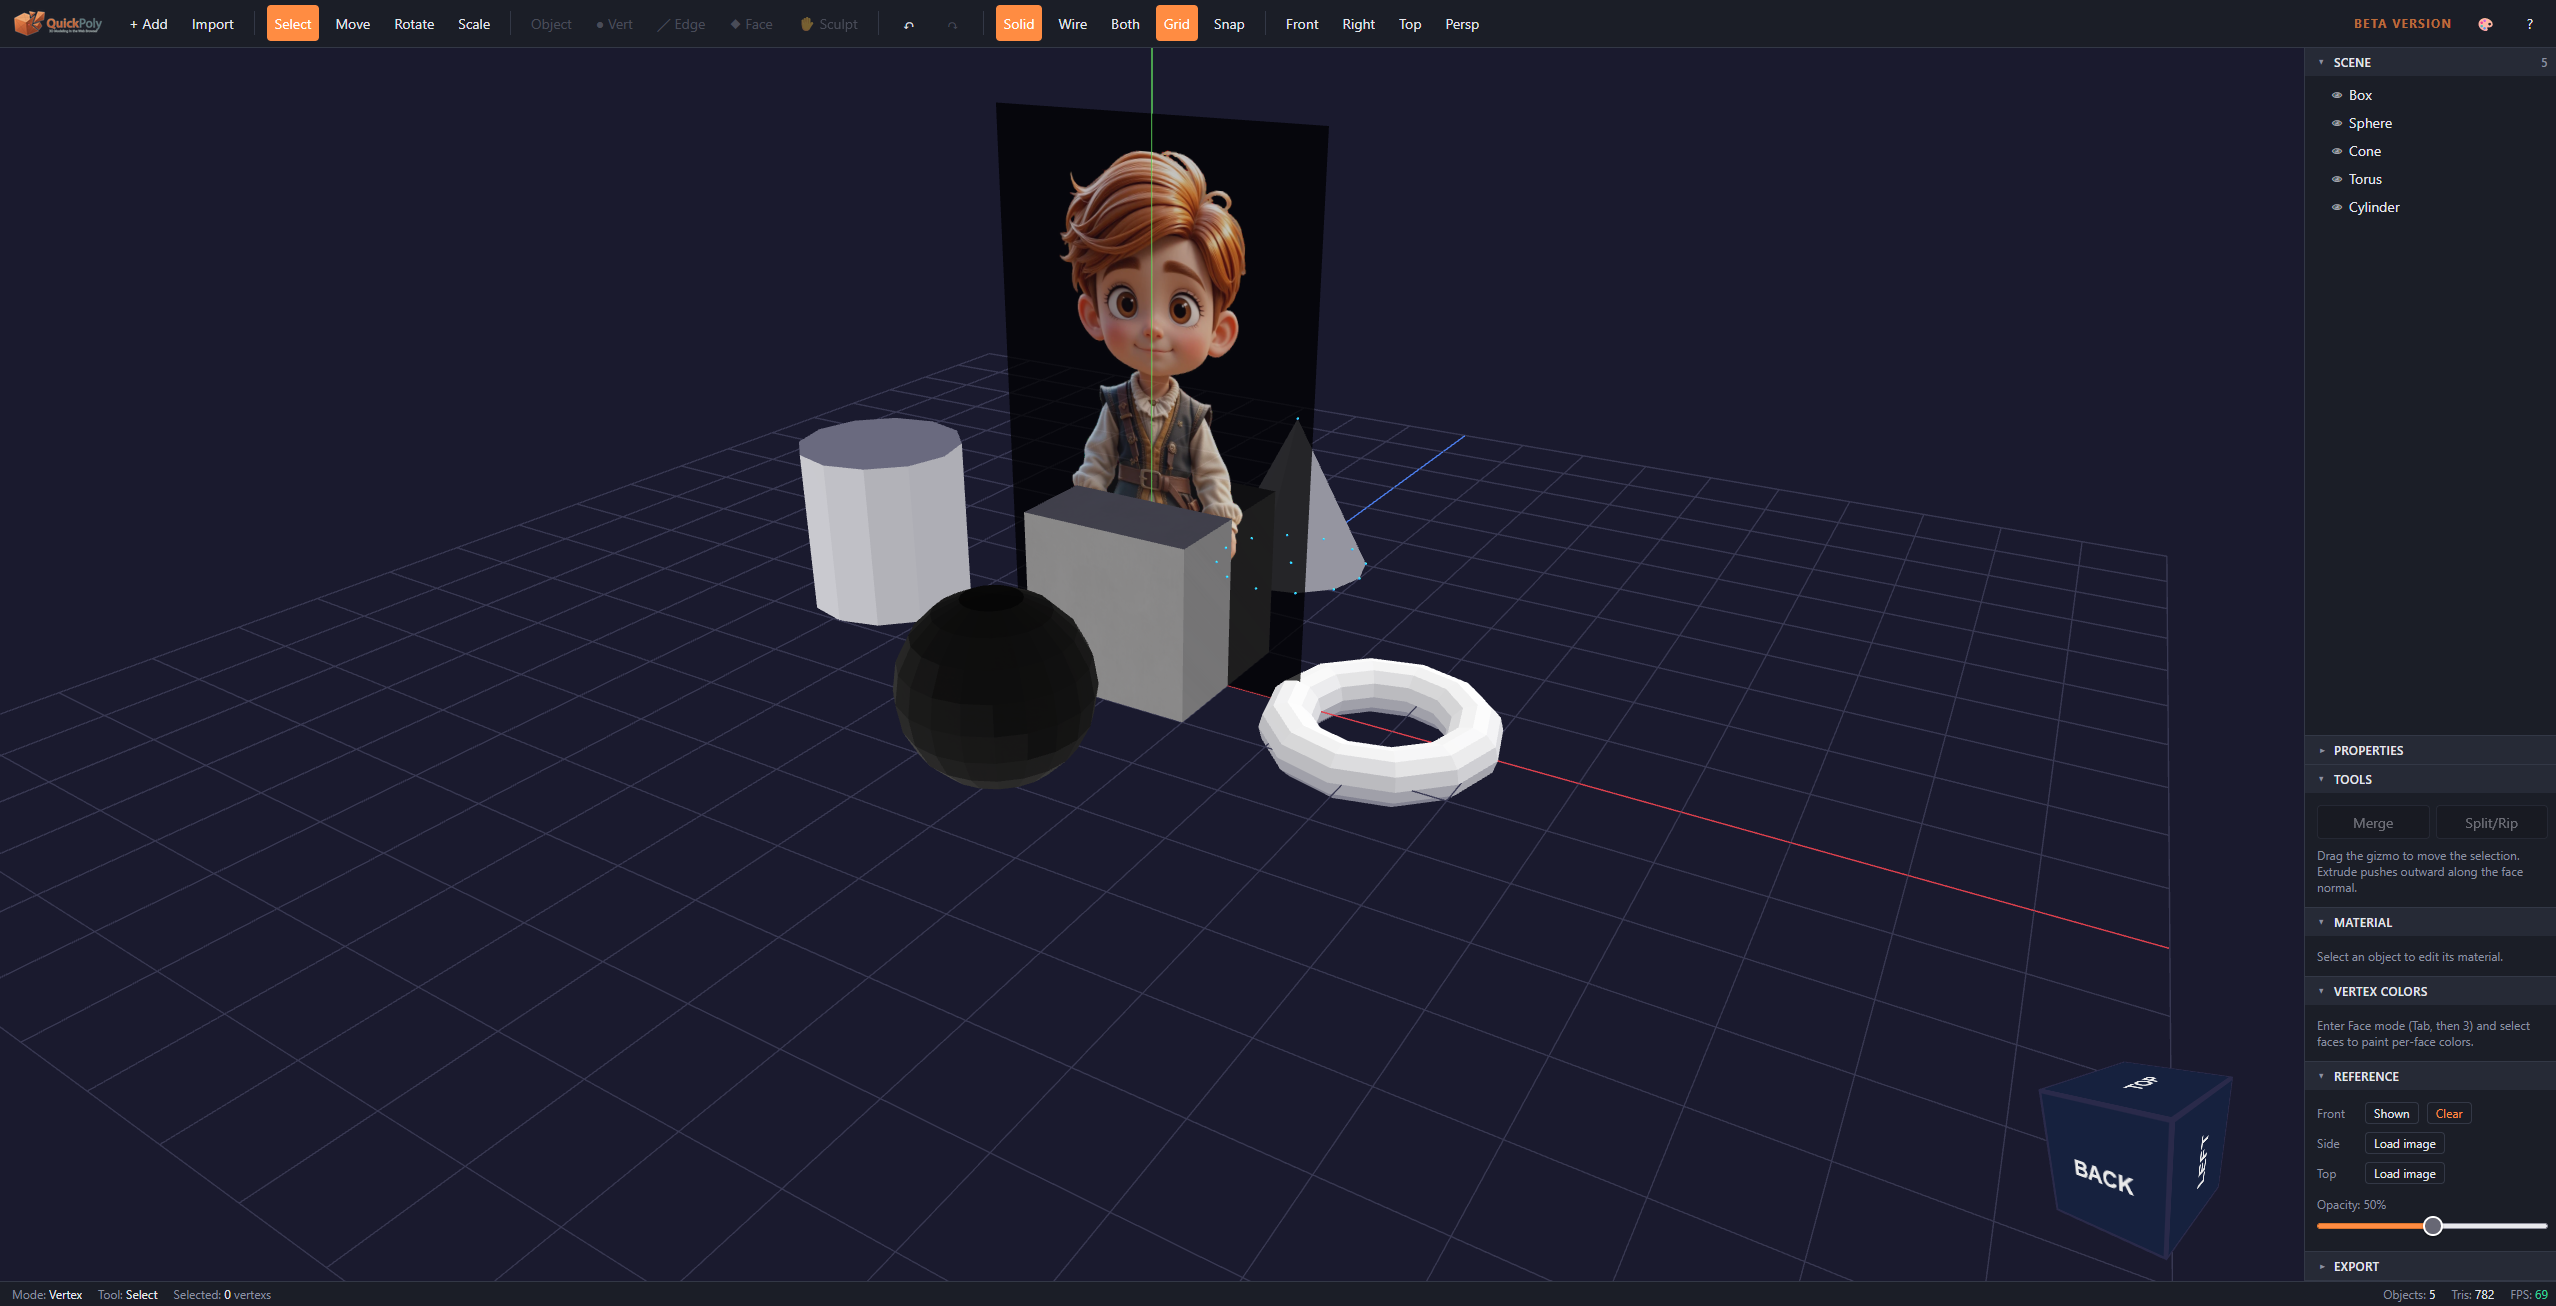The width and height of the screenshot is (2556, 1306).
Task: Open the color theme palette icon
Action: point(2485,24)
